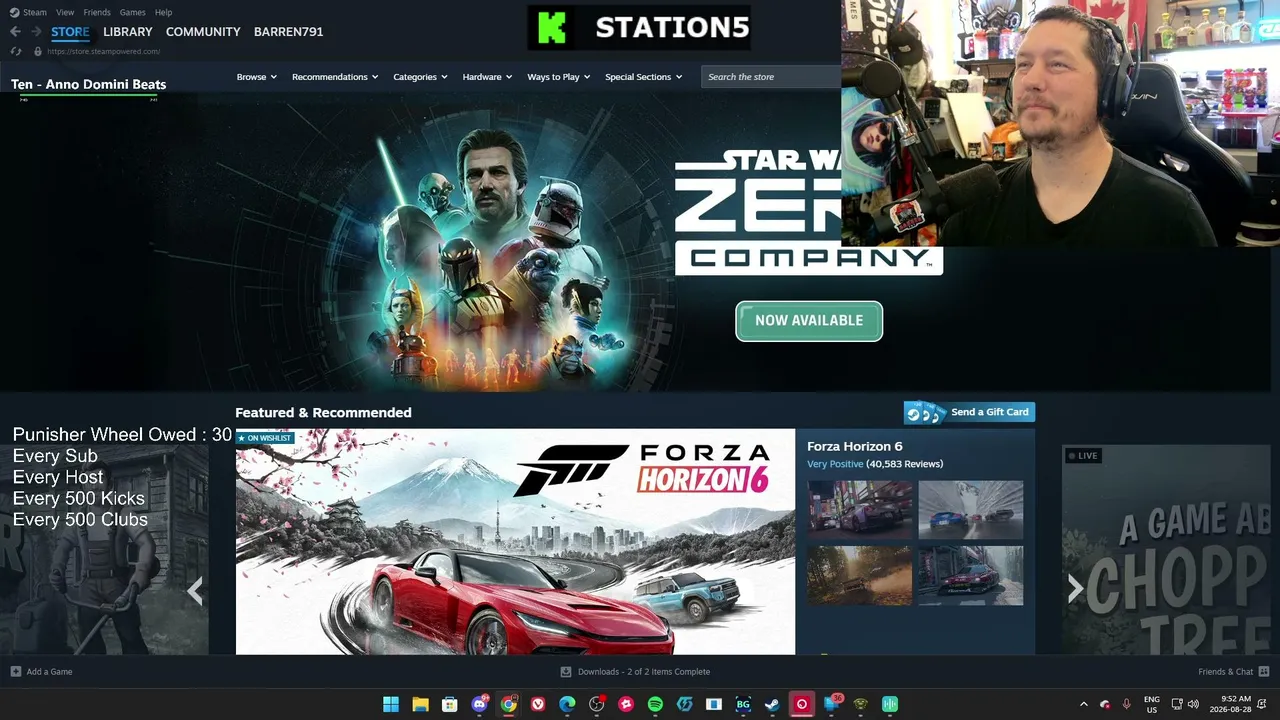The height and width of the screenshot is (720, 1280).
Task: Open the notifications bell
Action: click(1264, 704)
